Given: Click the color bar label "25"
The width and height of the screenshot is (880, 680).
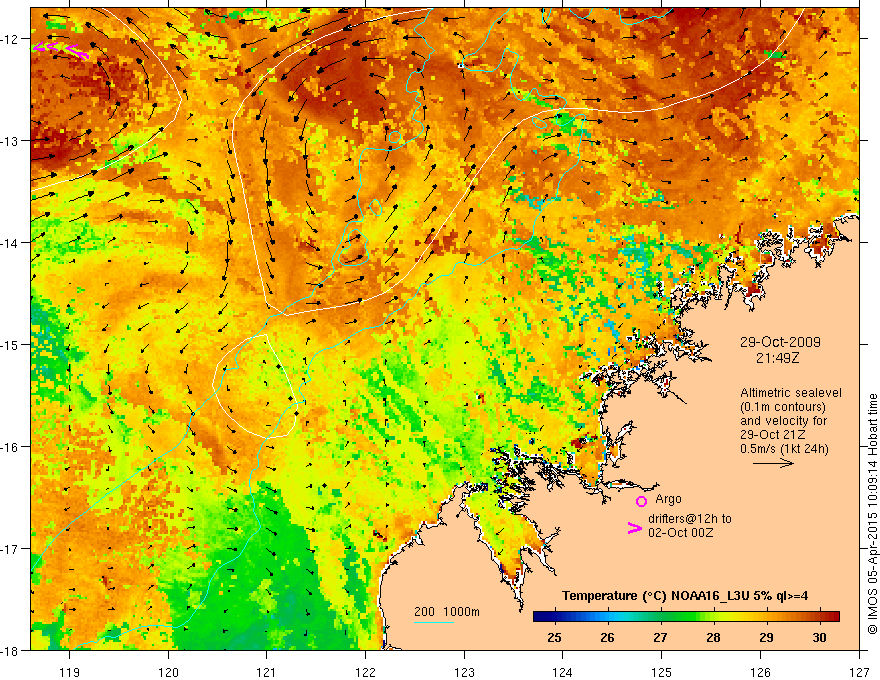Looking at the screenshot, I should (x=554, y=637).
